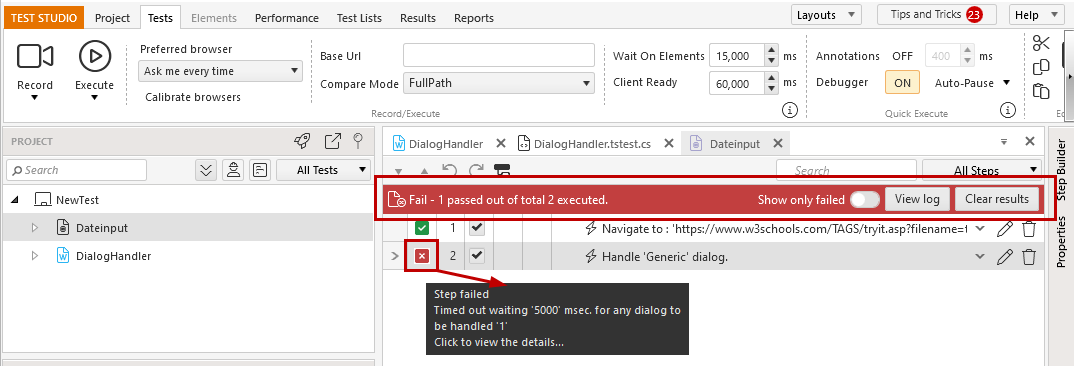Open the Preferred browser combo box
1074x366 pixels.
220,71
